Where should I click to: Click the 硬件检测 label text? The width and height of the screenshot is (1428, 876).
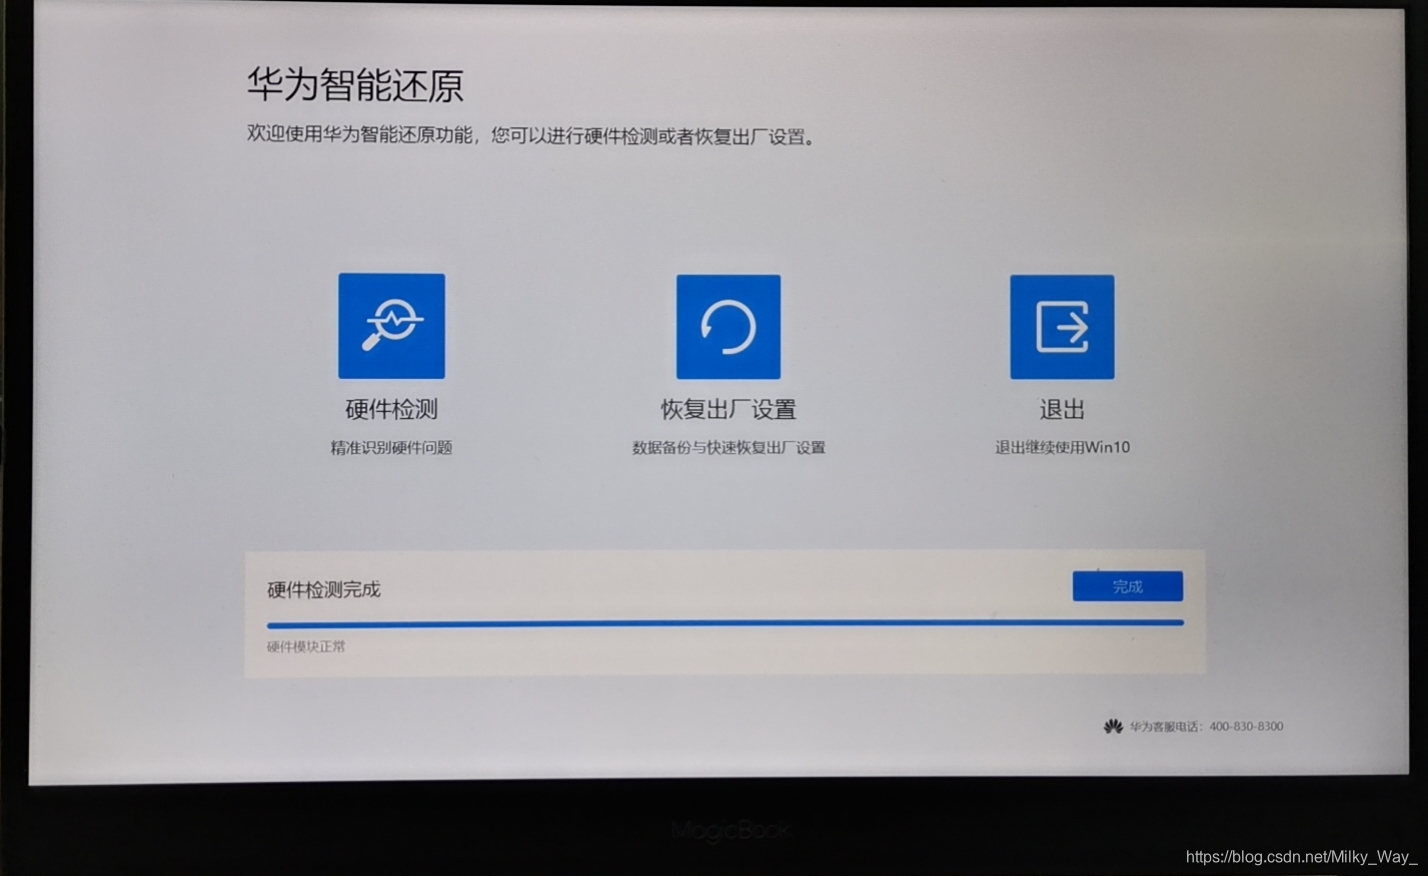[x=391, y=409]
